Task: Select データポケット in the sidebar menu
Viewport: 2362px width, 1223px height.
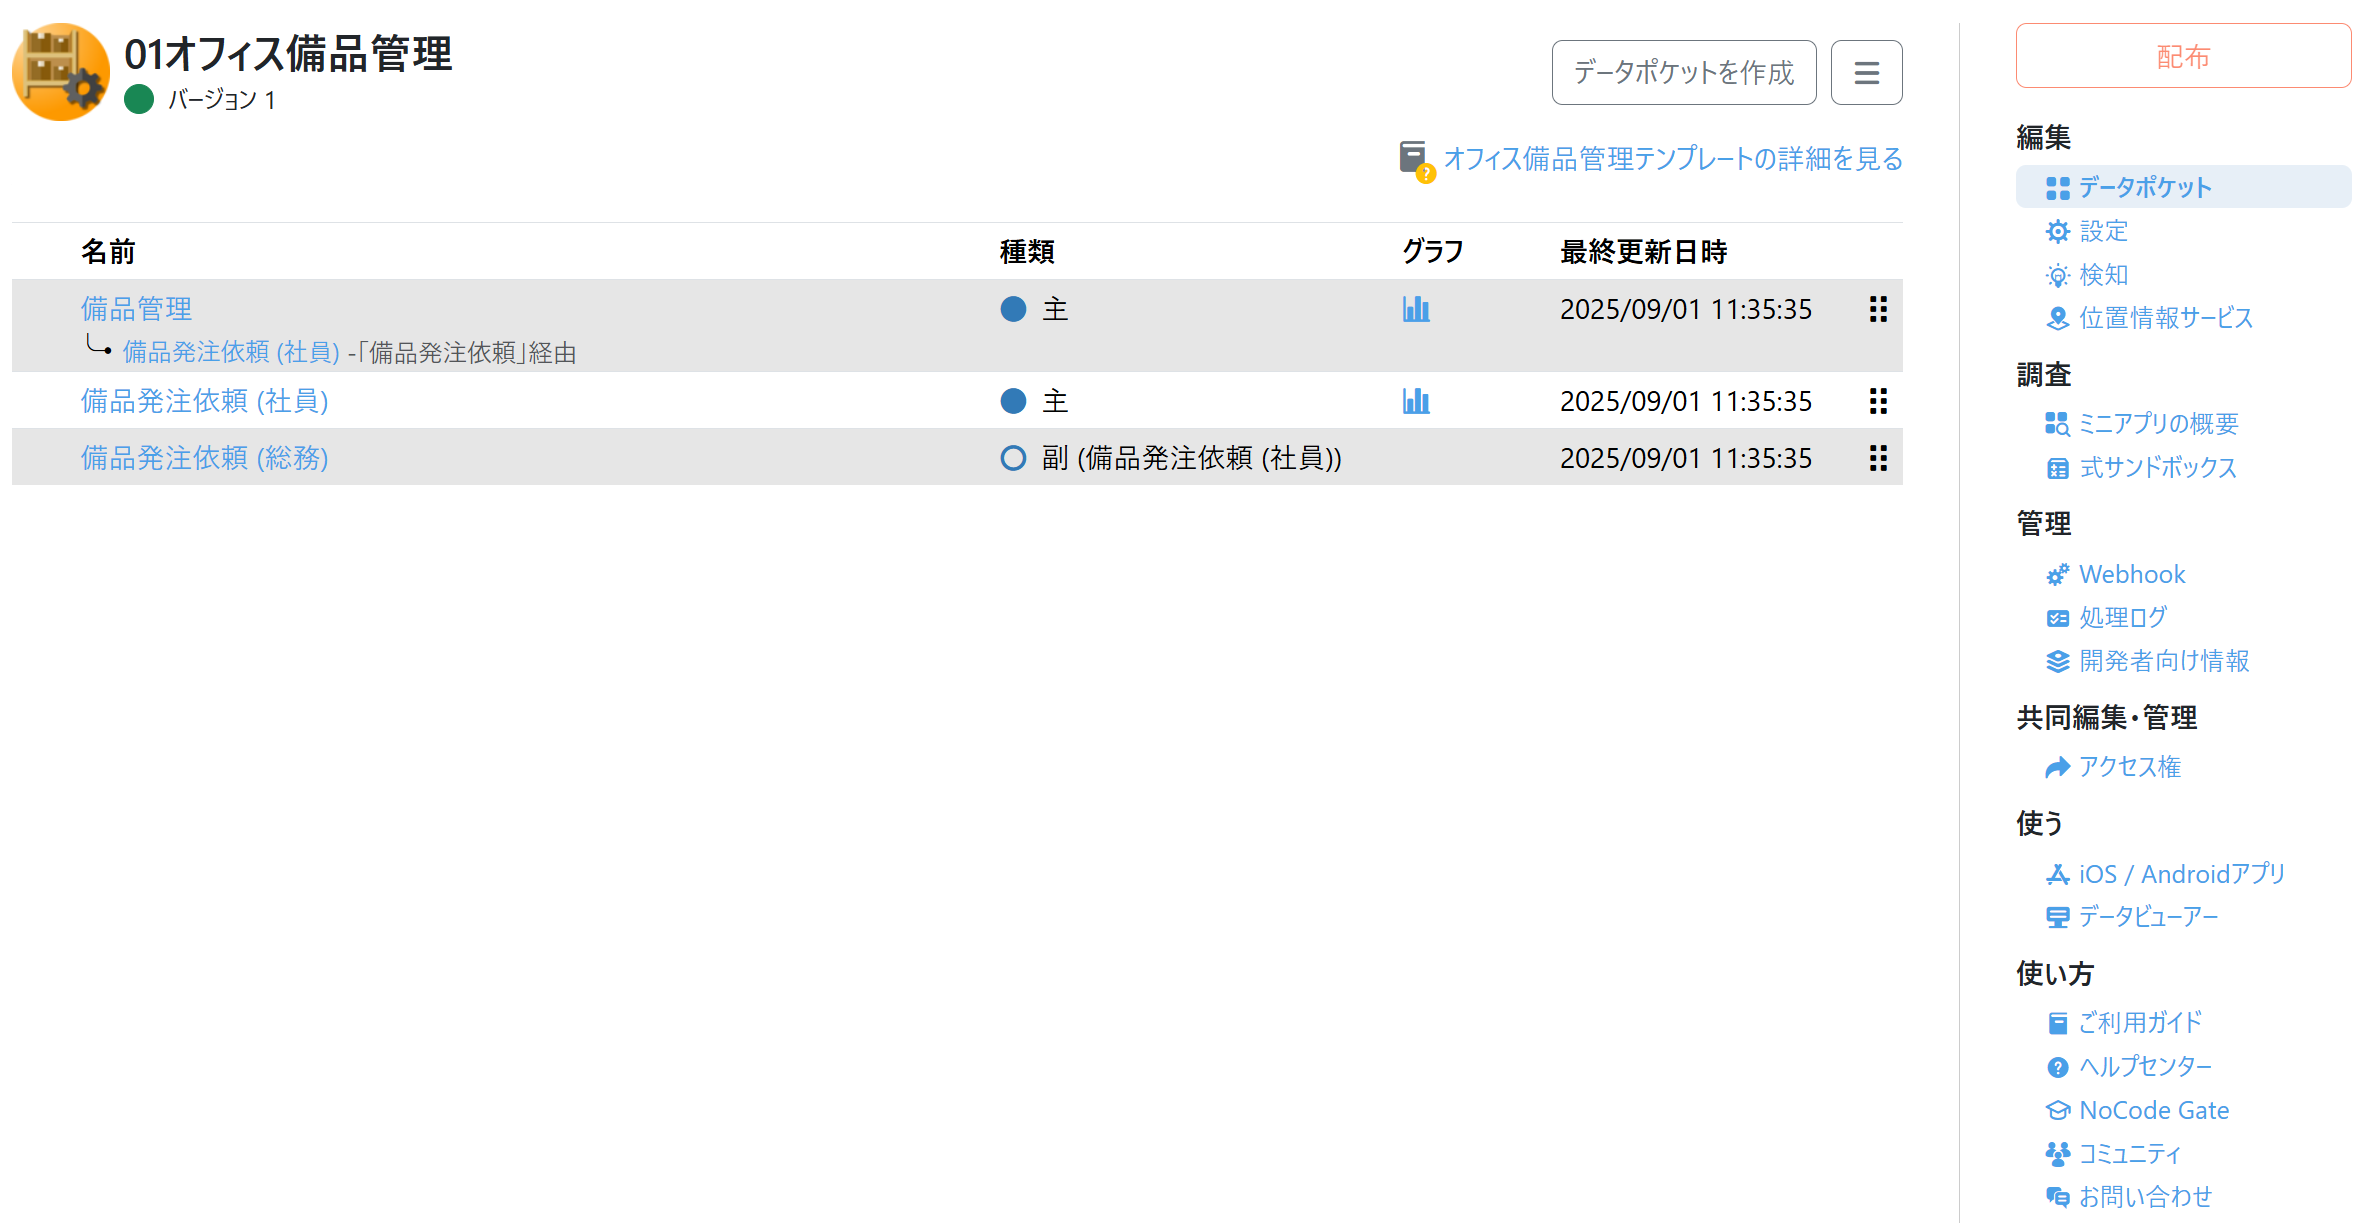Action: click(x=2144, y=187)
